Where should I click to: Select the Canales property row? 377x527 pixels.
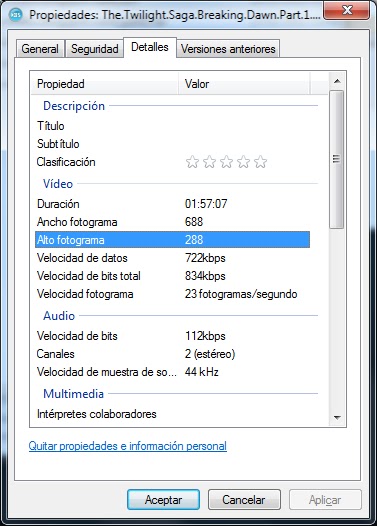[172, 354]
